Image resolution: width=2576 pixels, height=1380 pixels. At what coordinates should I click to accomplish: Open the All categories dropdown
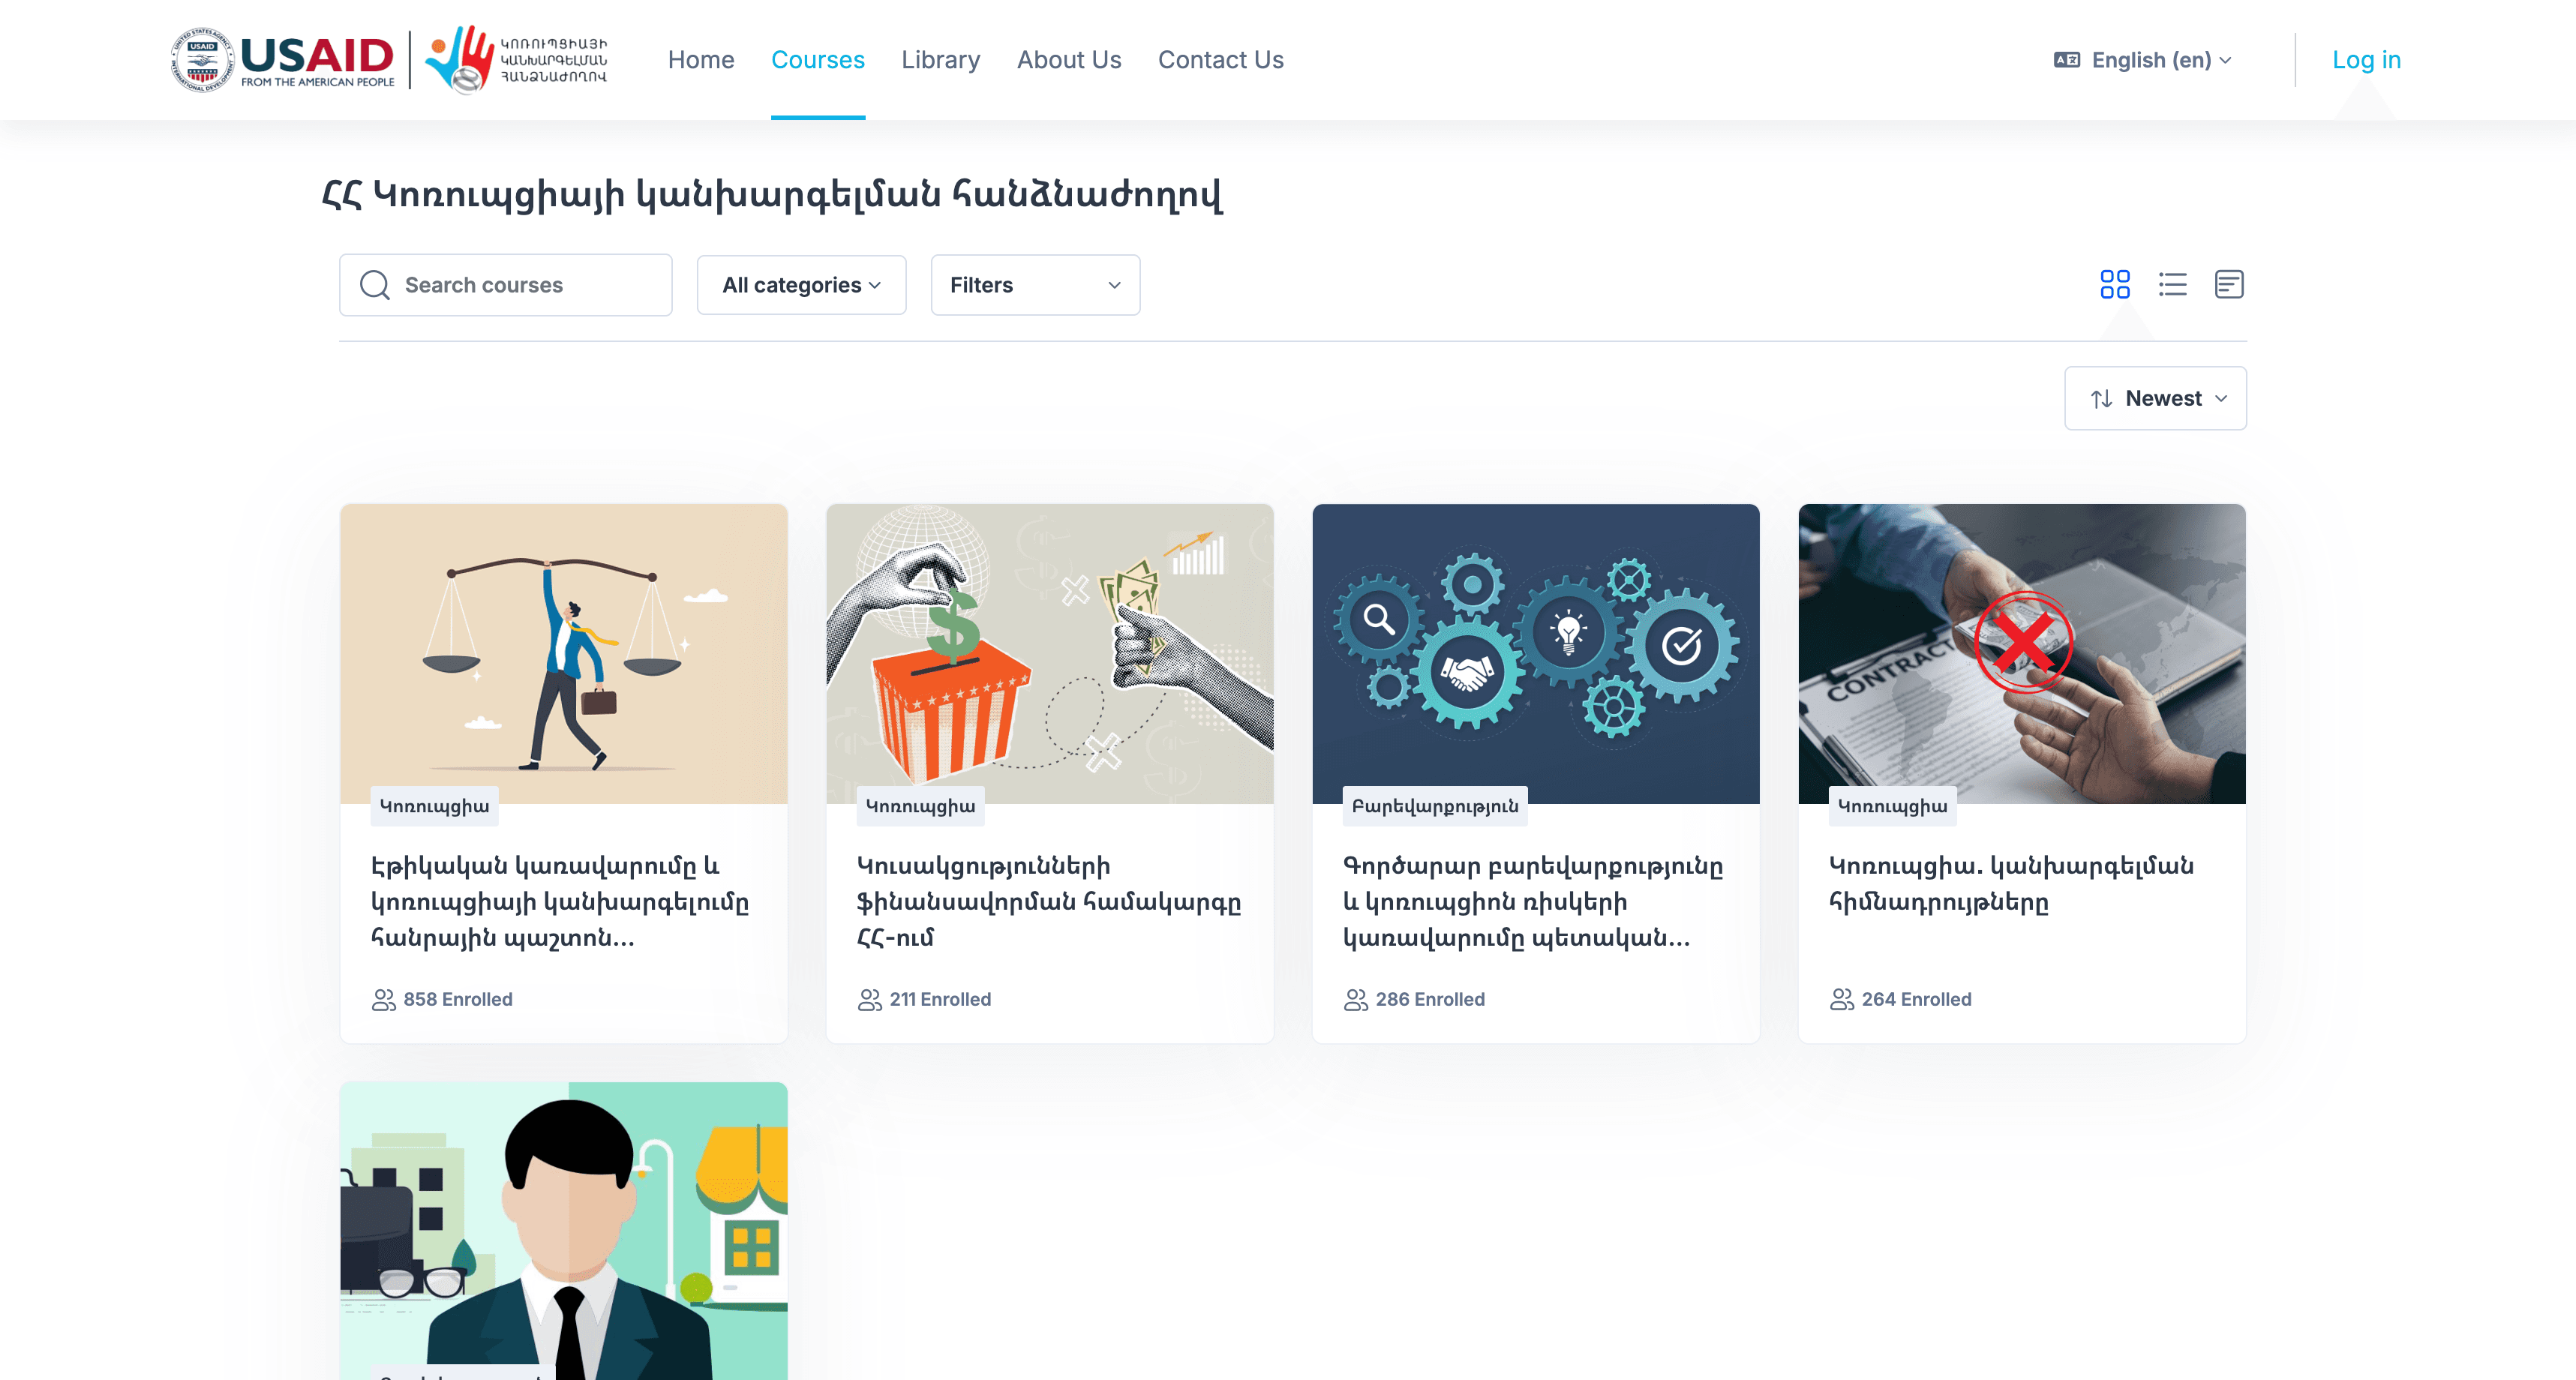click(800, 284)
